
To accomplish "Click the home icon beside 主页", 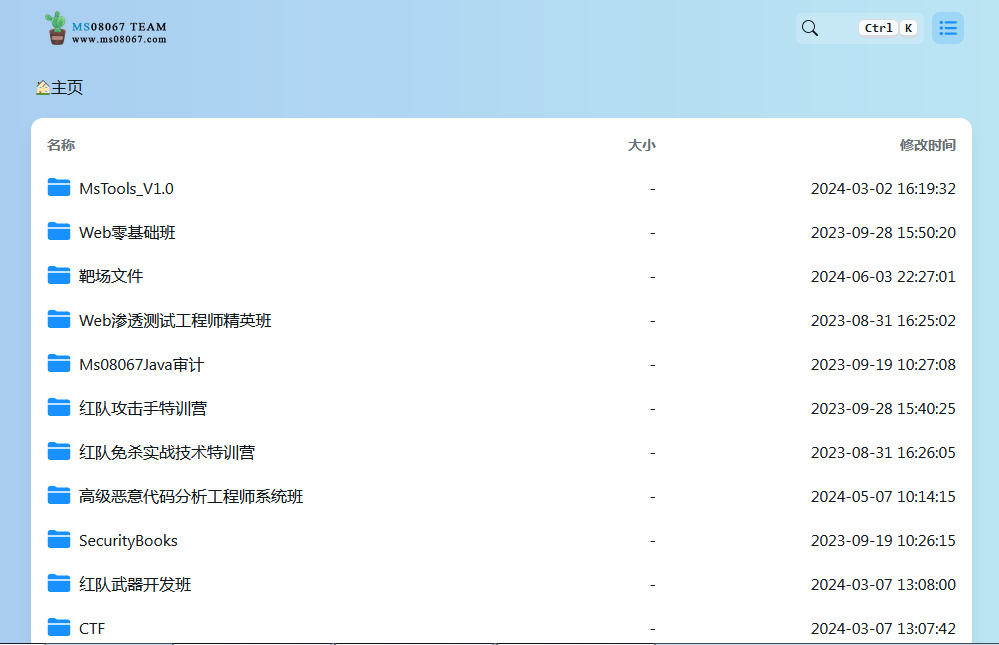I will point(43,87).
